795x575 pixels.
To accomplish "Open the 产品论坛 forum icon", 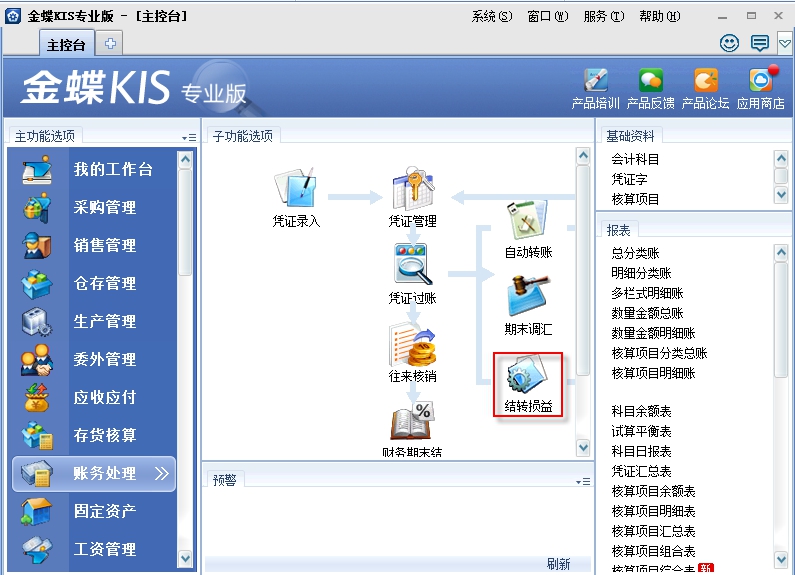I will [x=706, y=88].
